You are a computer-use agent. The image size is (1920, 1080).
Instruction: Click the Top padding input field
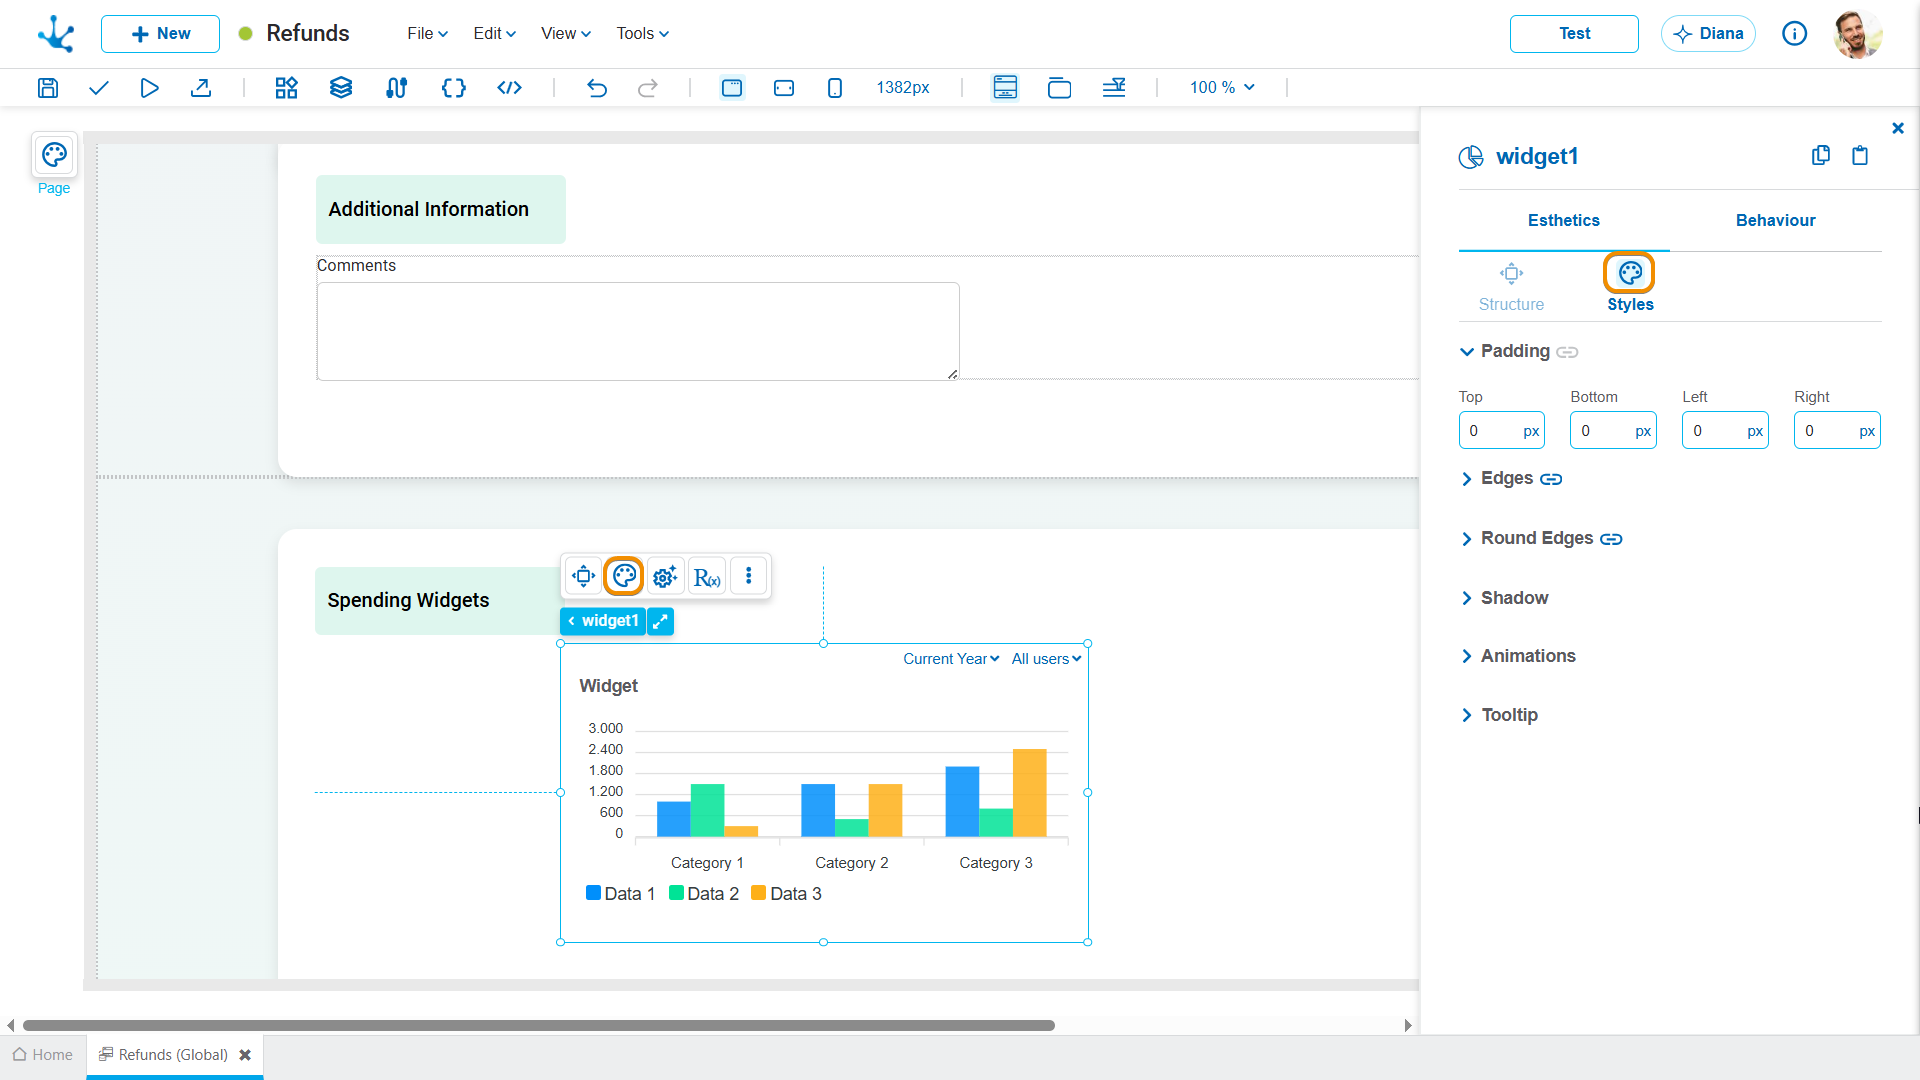pos(1501,430)
